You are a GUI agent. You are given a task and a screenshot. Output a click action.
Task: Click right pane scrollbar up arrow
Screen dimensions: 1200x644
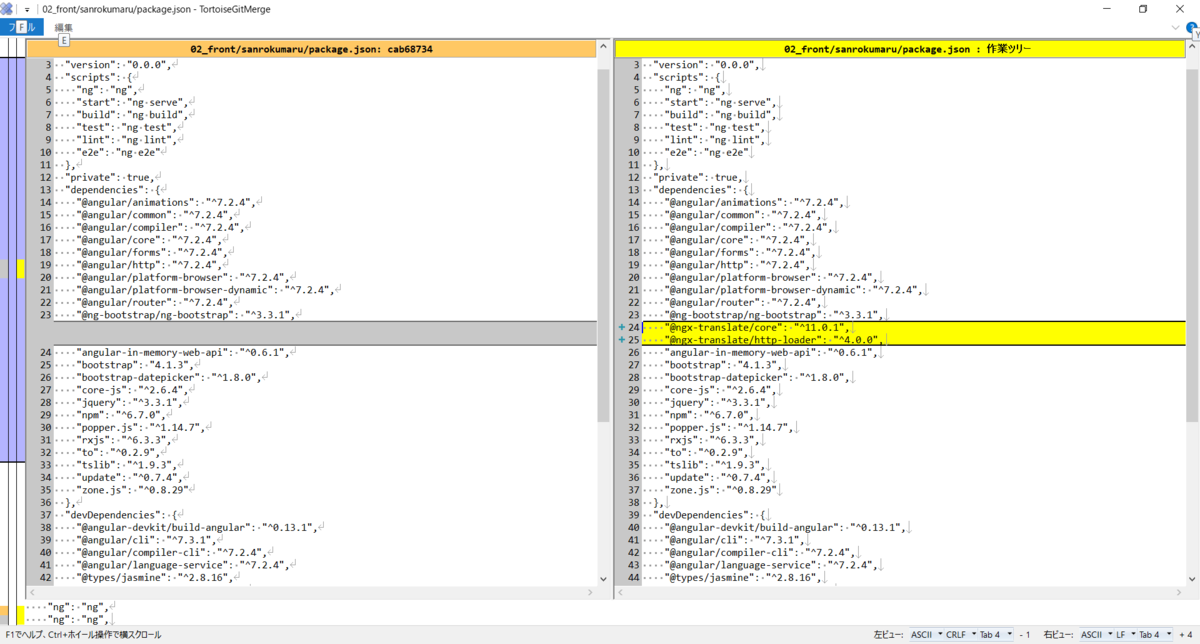tap(1192, 48)
